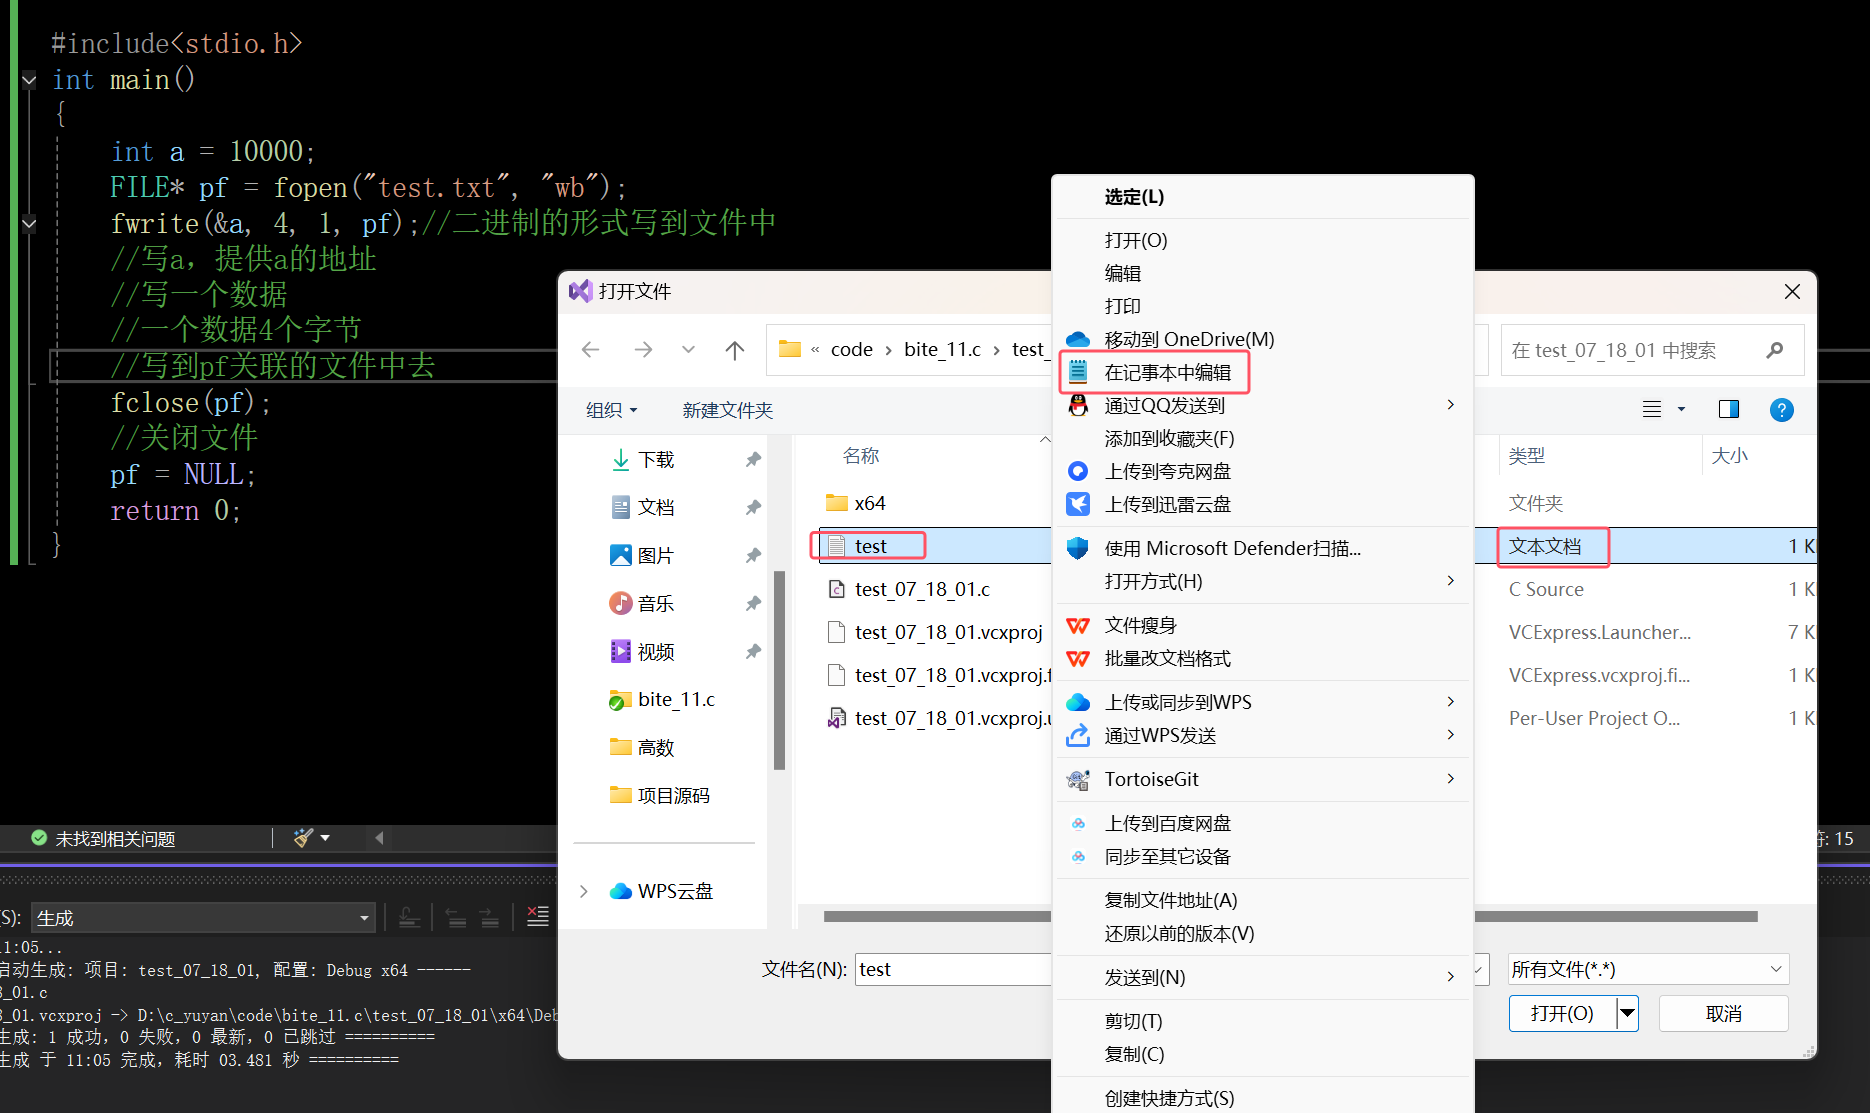This screenshot has width=1870, height=1113.
Task: Select the WPS 文件瘦身 icon
Action: click(x=1077, y=624)
